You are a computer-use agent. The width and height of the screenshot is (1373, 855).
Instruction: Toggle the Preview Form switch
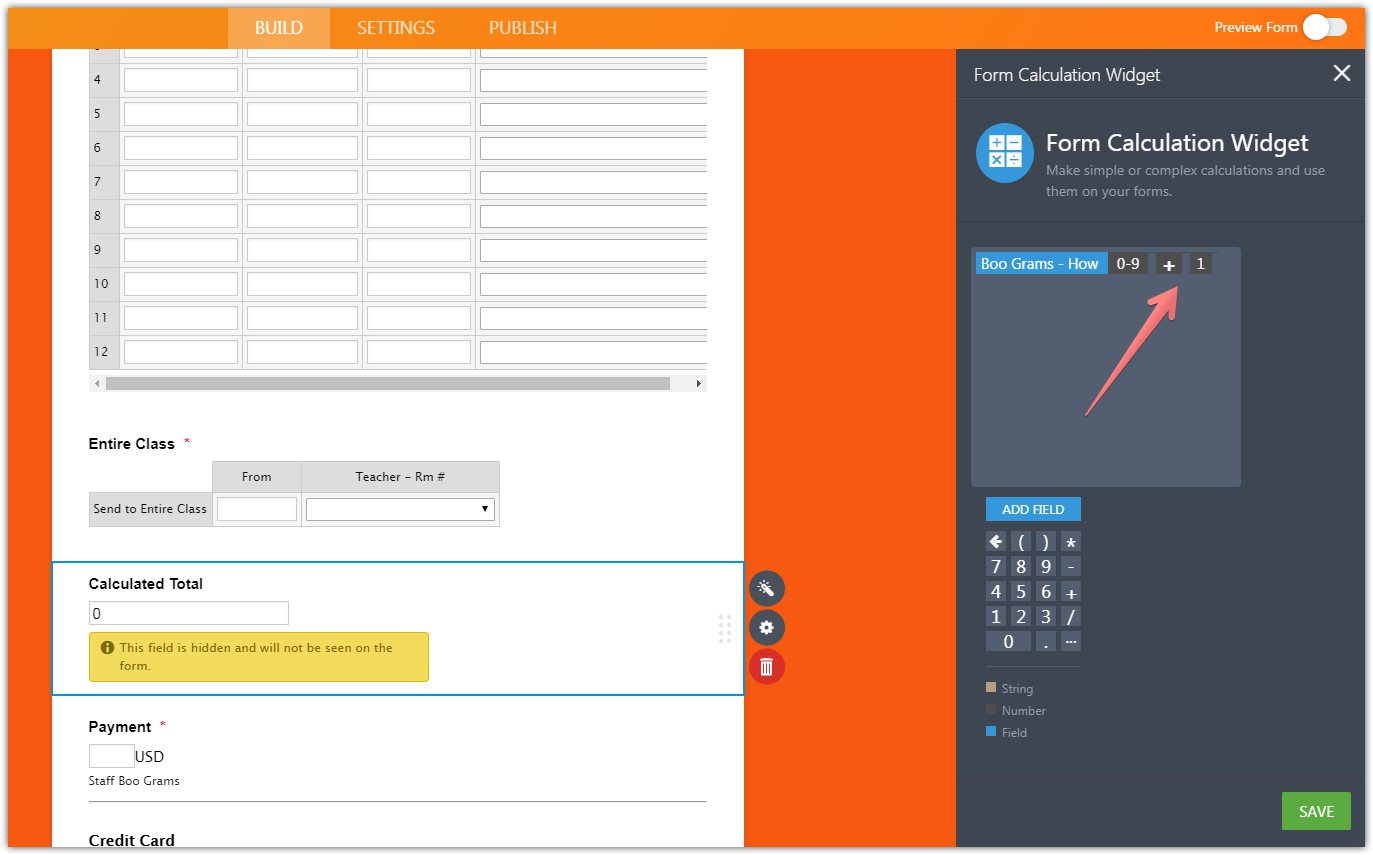click(x=1323, y=28)
